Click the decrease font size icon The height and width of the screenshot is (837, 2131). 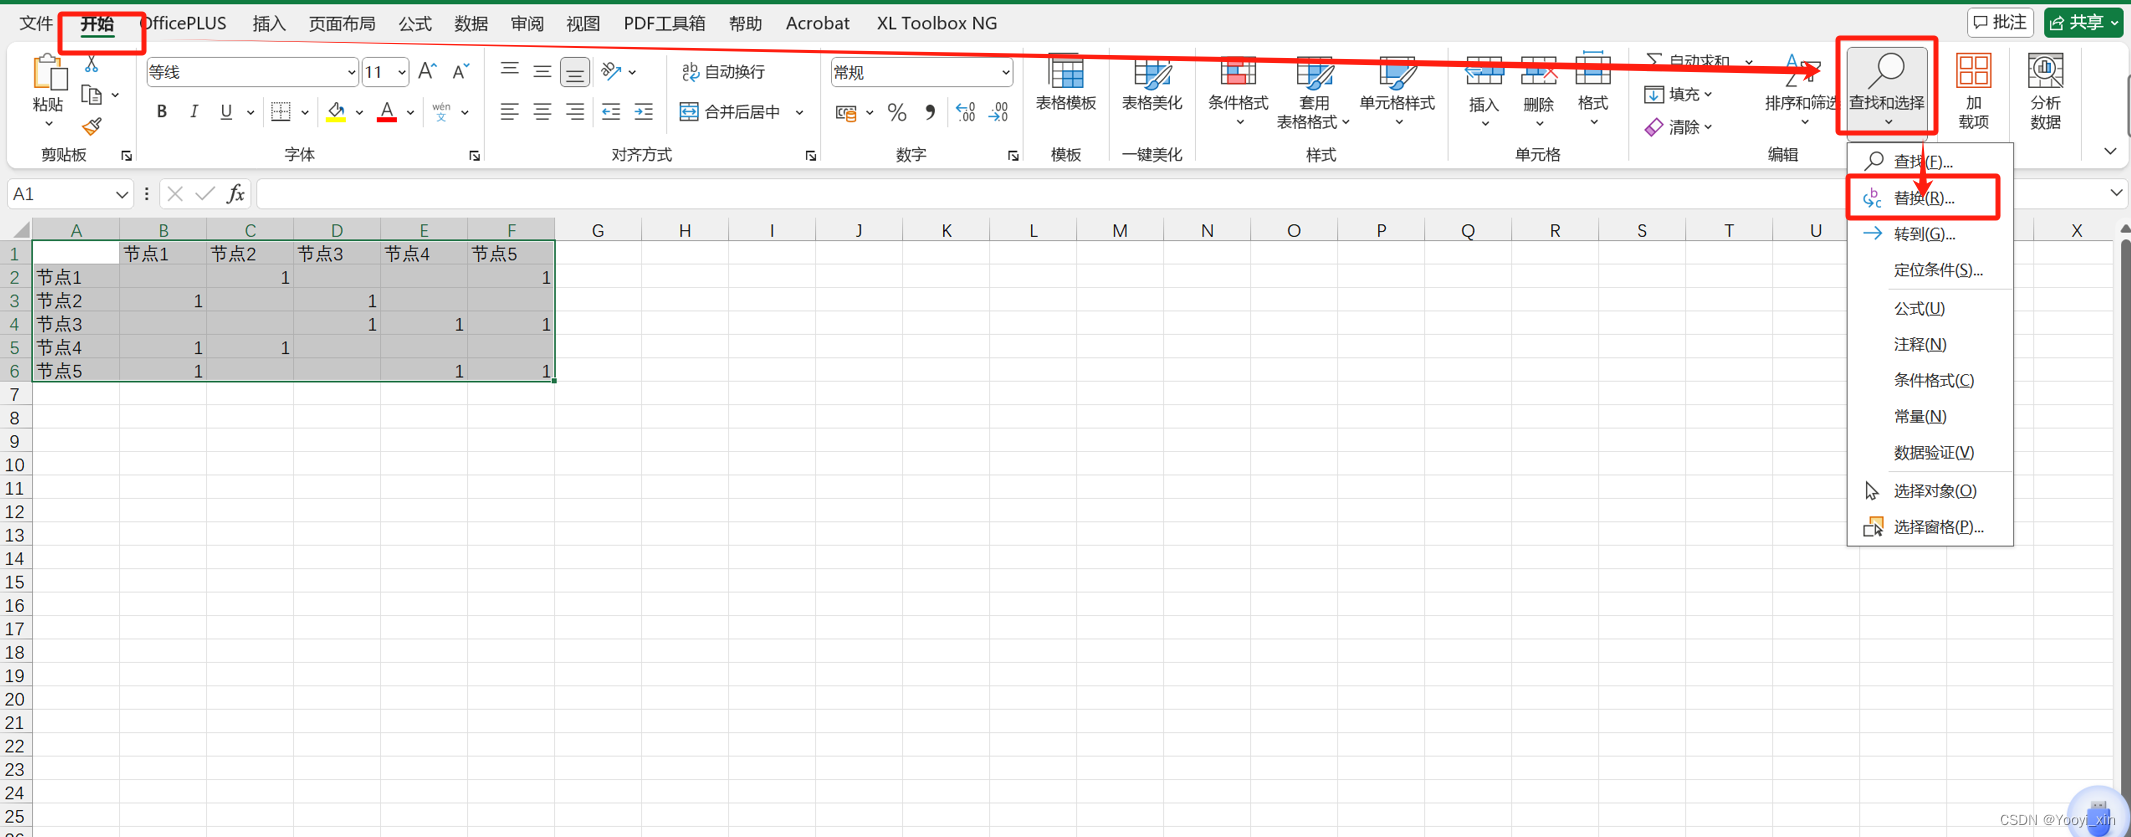tap(460, 71)
